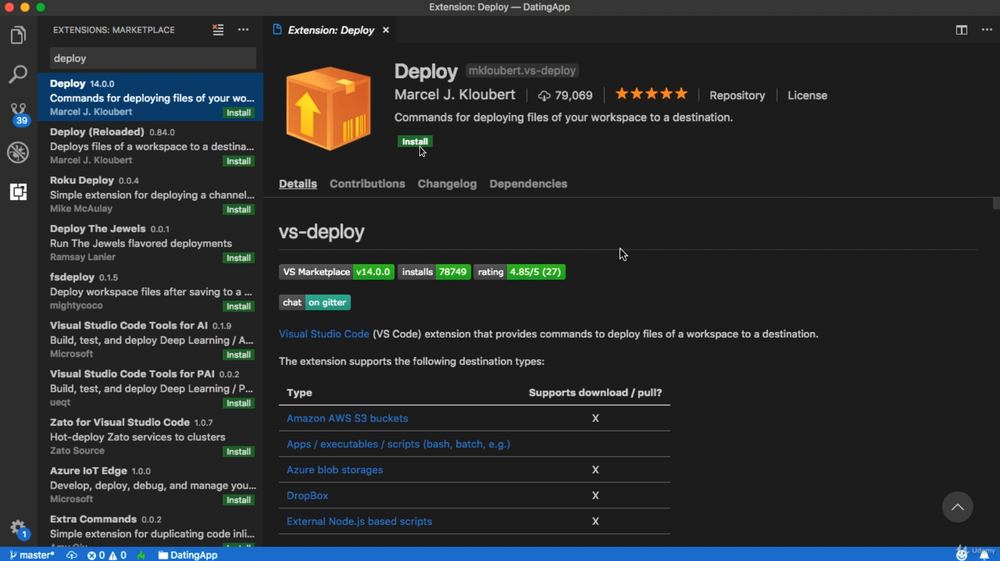Switch to the Details tab
1000x561 pixels.
pyautogui.click(x=298, y=184)
